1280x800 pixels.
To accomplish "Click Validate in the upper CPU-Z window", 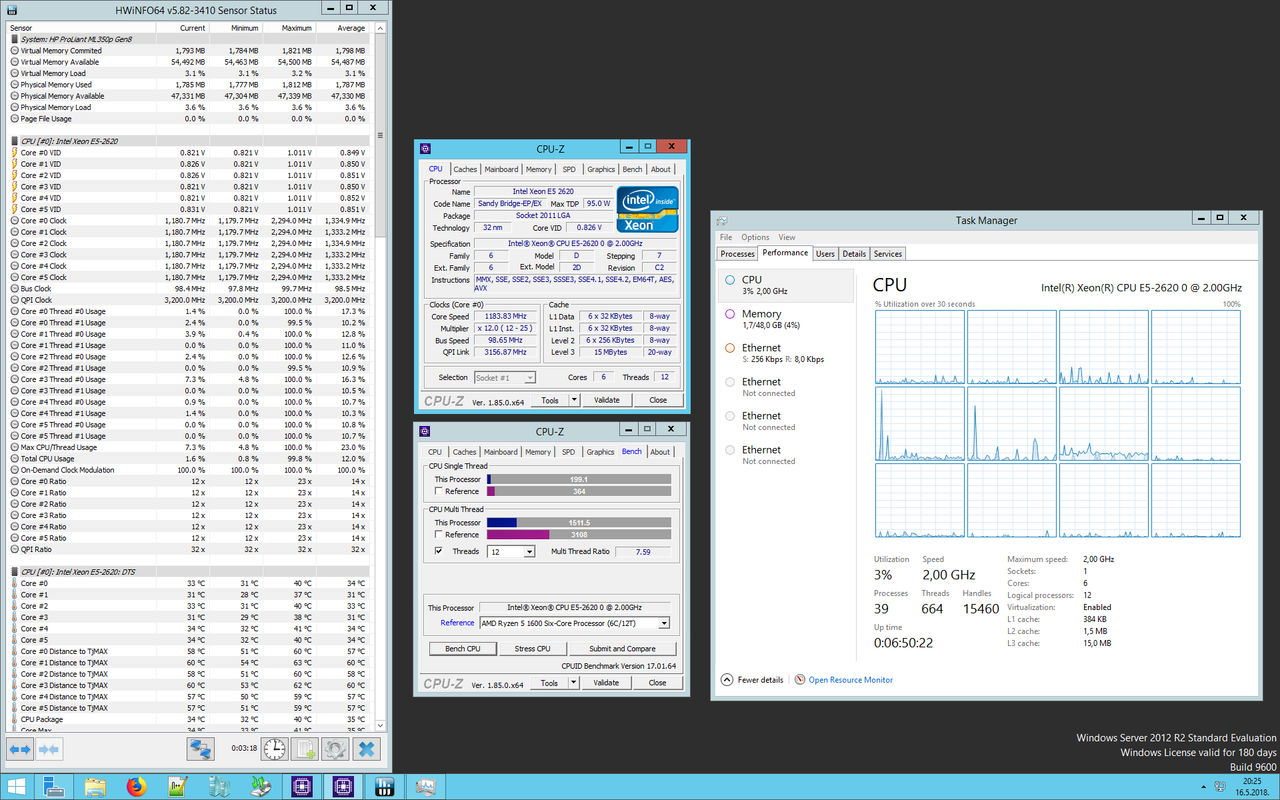I will tap(606, 400).
